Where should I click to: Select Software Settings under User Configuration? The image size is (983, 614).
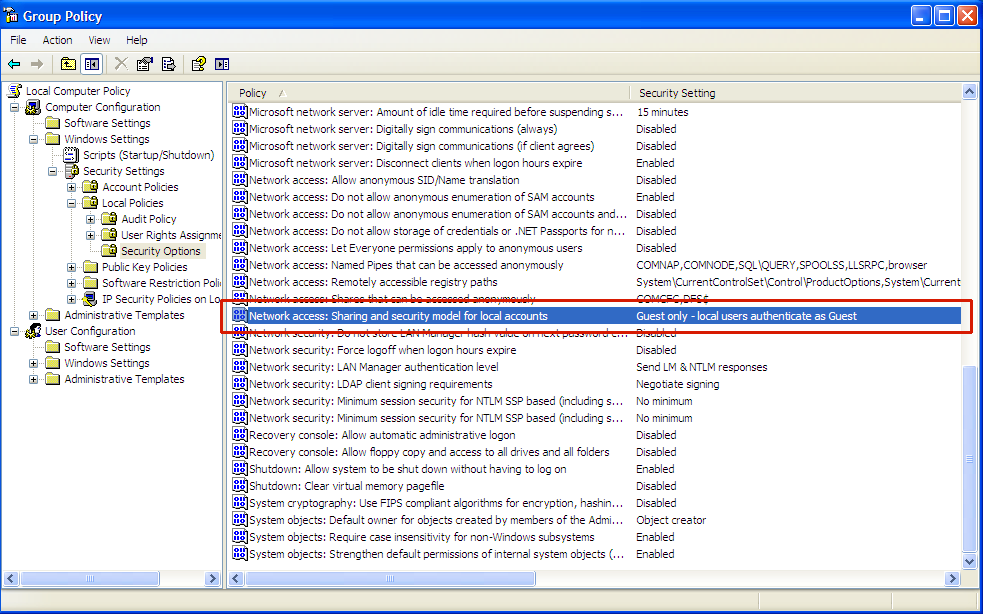tap(107, 347)
